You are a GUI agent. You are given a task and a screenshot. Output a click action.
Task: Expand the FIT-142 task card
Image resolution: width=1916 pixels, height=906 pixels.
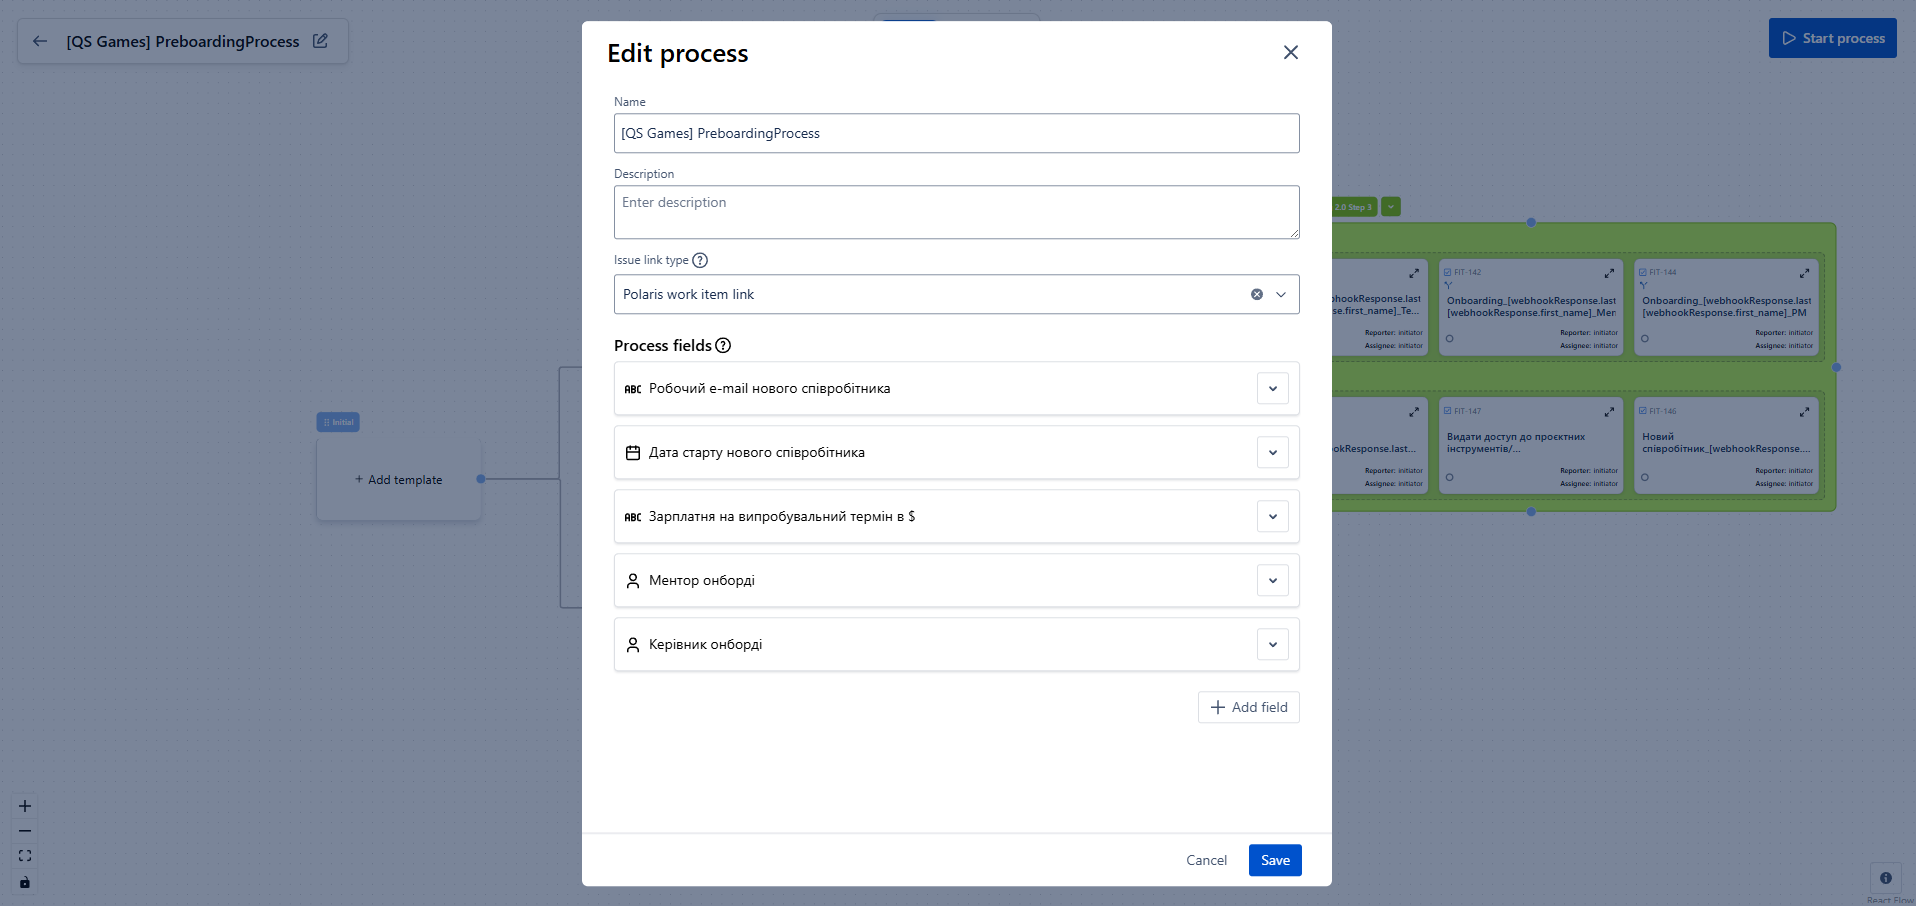click(1609, 273)
